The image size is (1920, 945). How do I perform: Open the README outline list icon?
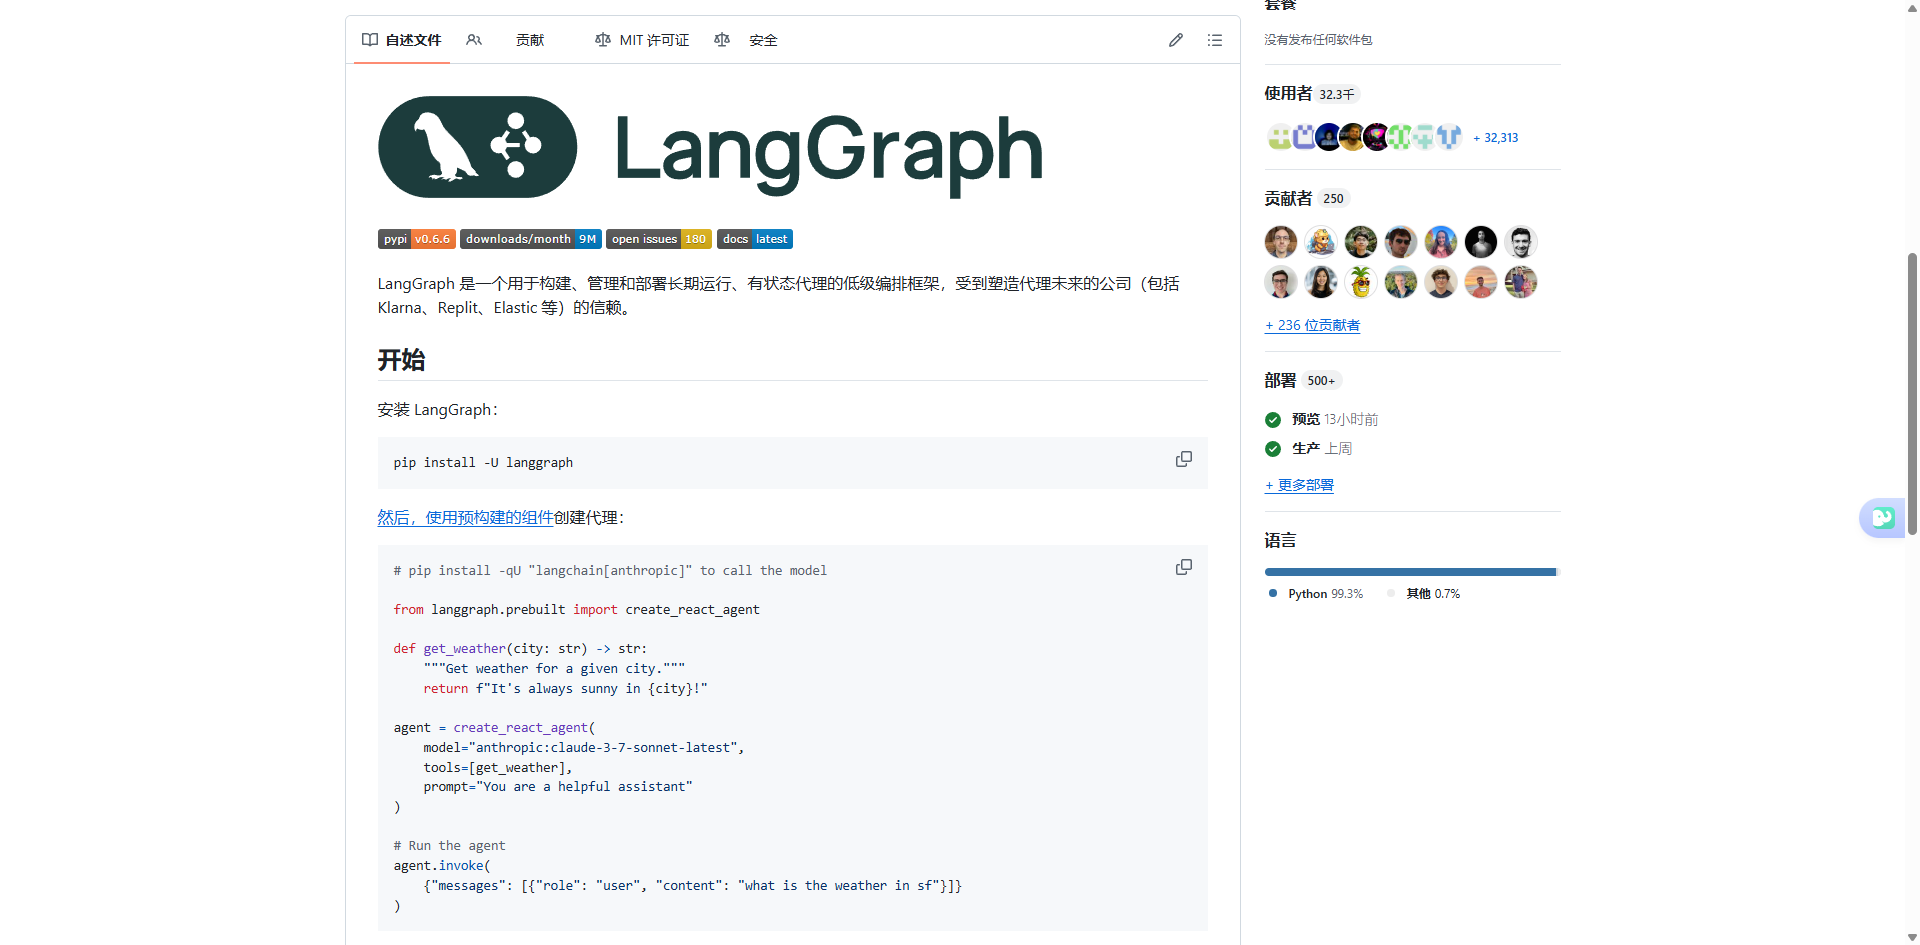1215,40
